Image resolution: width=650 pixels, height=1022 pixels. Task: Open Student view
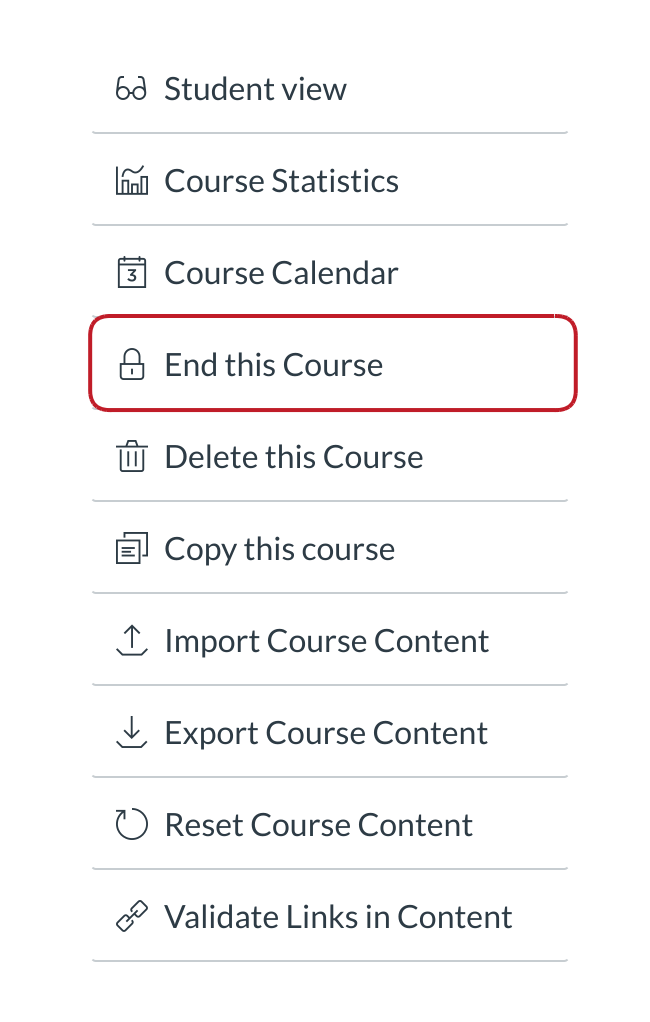tap(256, 90)
